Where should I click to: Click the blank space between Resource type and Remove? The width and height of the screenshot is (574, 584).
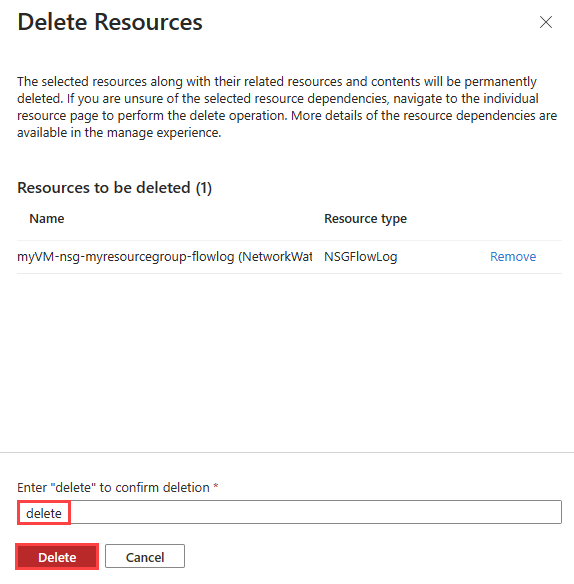(x=443, y=257)
